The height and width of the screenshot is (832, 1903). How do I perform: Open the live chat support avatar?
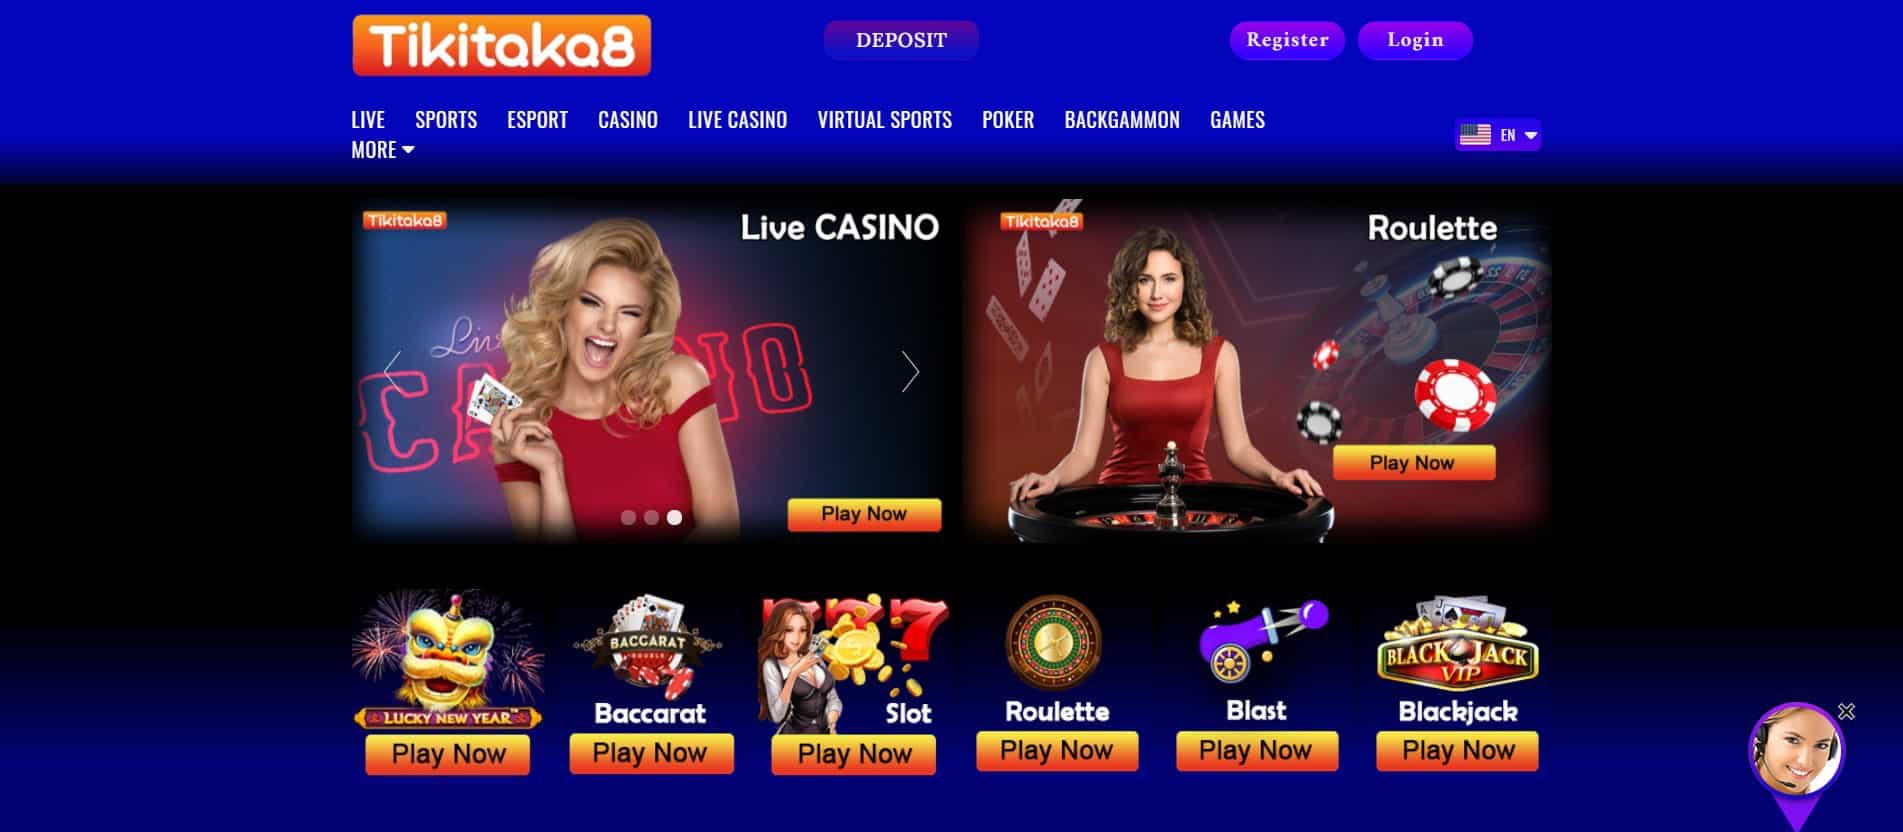(x=1796, y=750)
